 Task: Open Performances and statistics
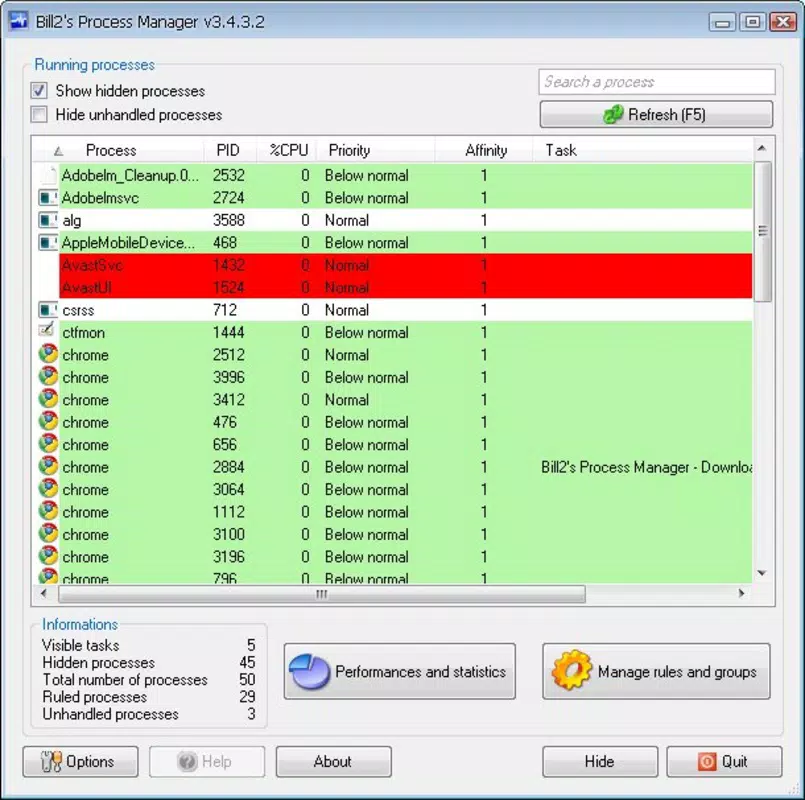tap(399, 671)
